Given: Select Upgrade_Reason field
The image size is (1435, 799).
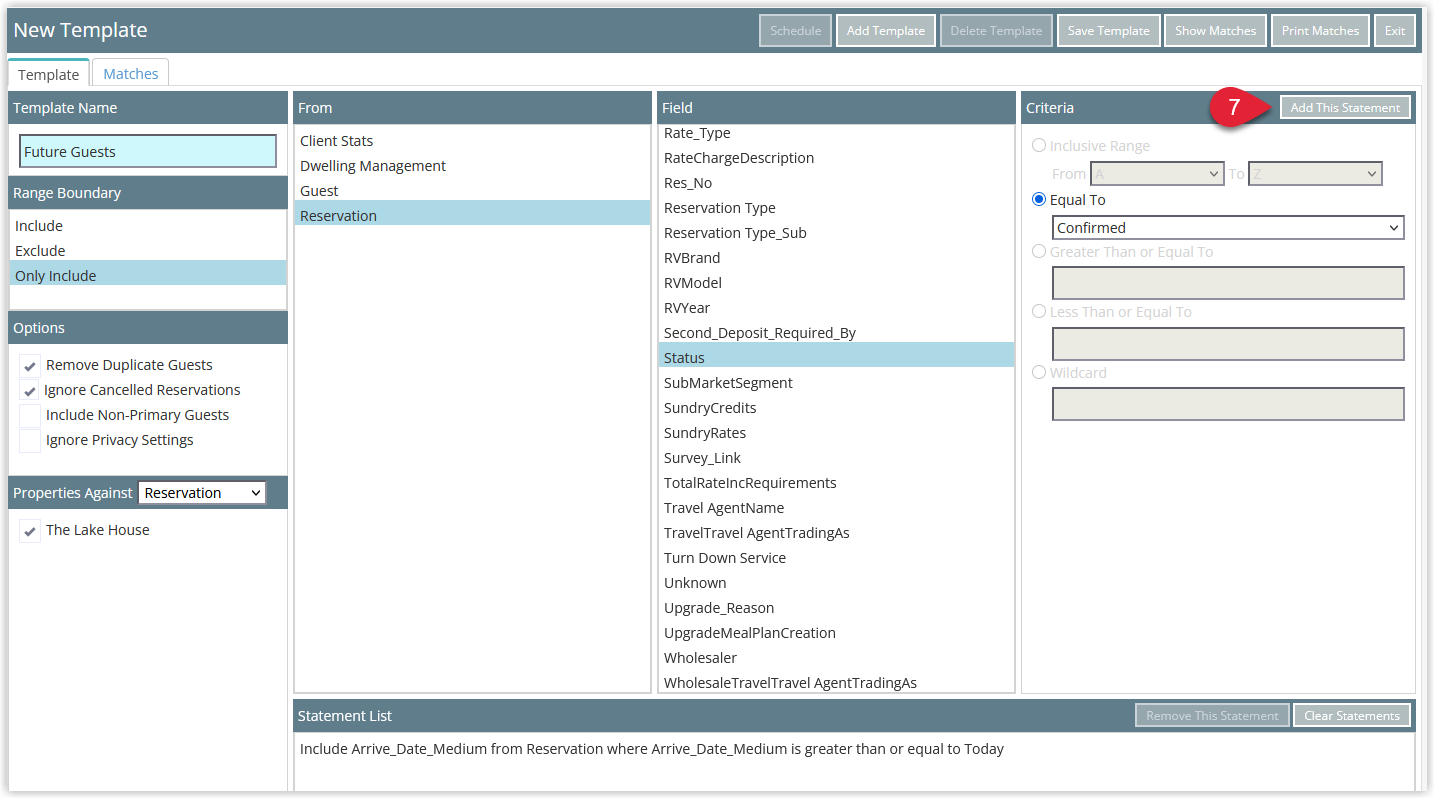Looking at the screenshot, I should click(836, 608).
